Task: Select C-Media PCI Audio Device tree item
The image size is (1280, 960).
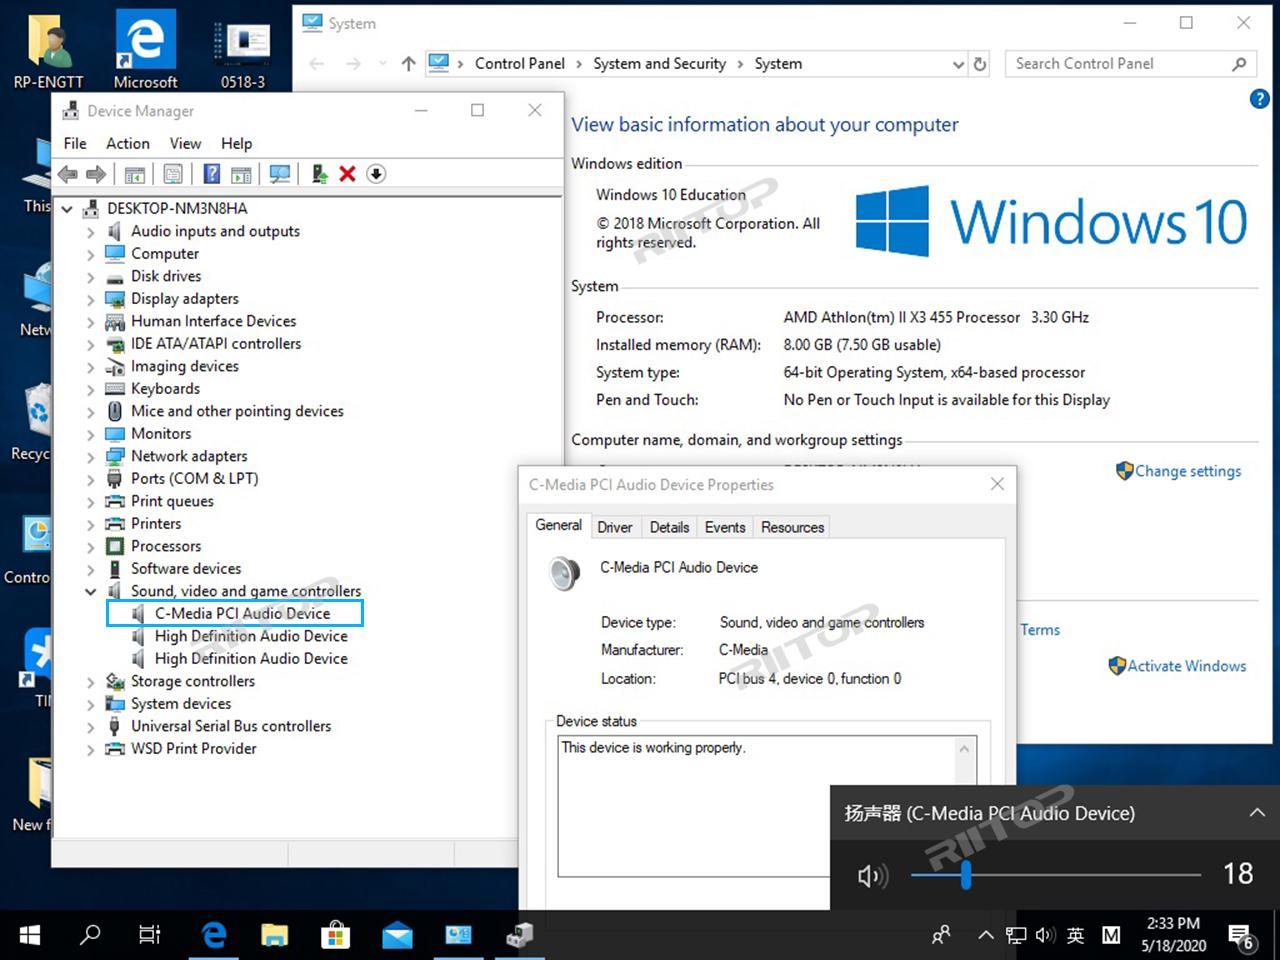Action: coord(242,614)
